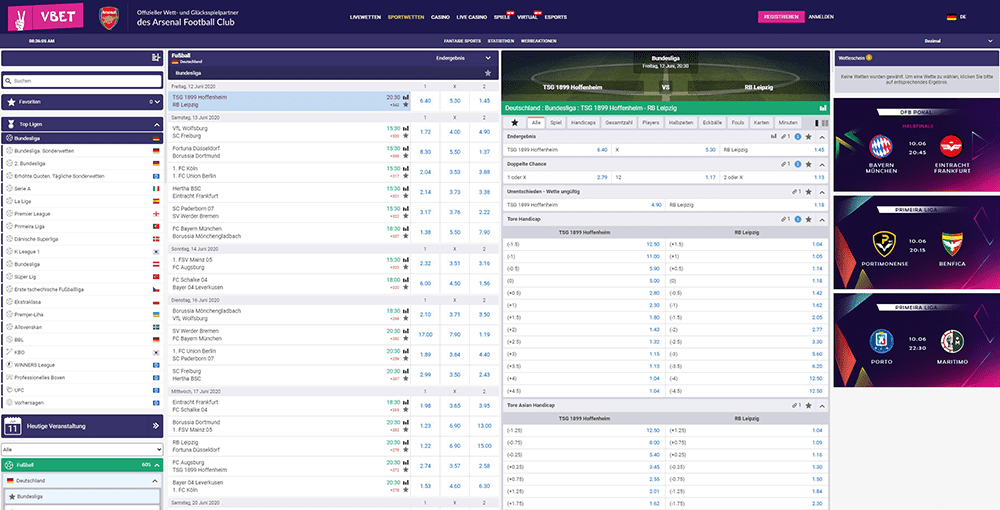This screenshot has height=510, width=1000.
Task: Open the Werbeaktionen link
Action: (x=539, y=41)
